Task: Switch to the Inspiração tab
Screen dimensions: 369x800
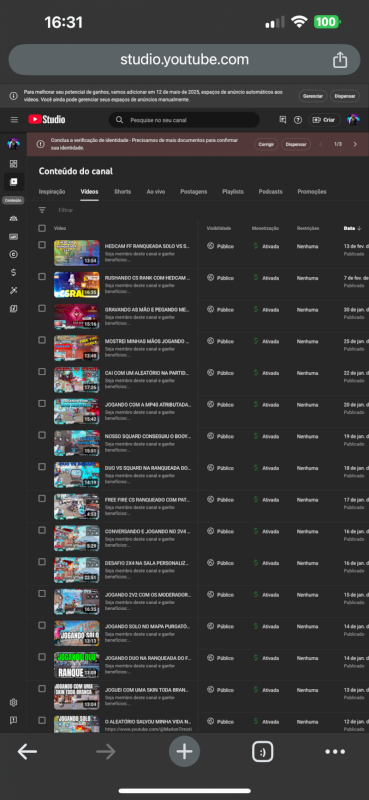Action: (x=52, y=192)
